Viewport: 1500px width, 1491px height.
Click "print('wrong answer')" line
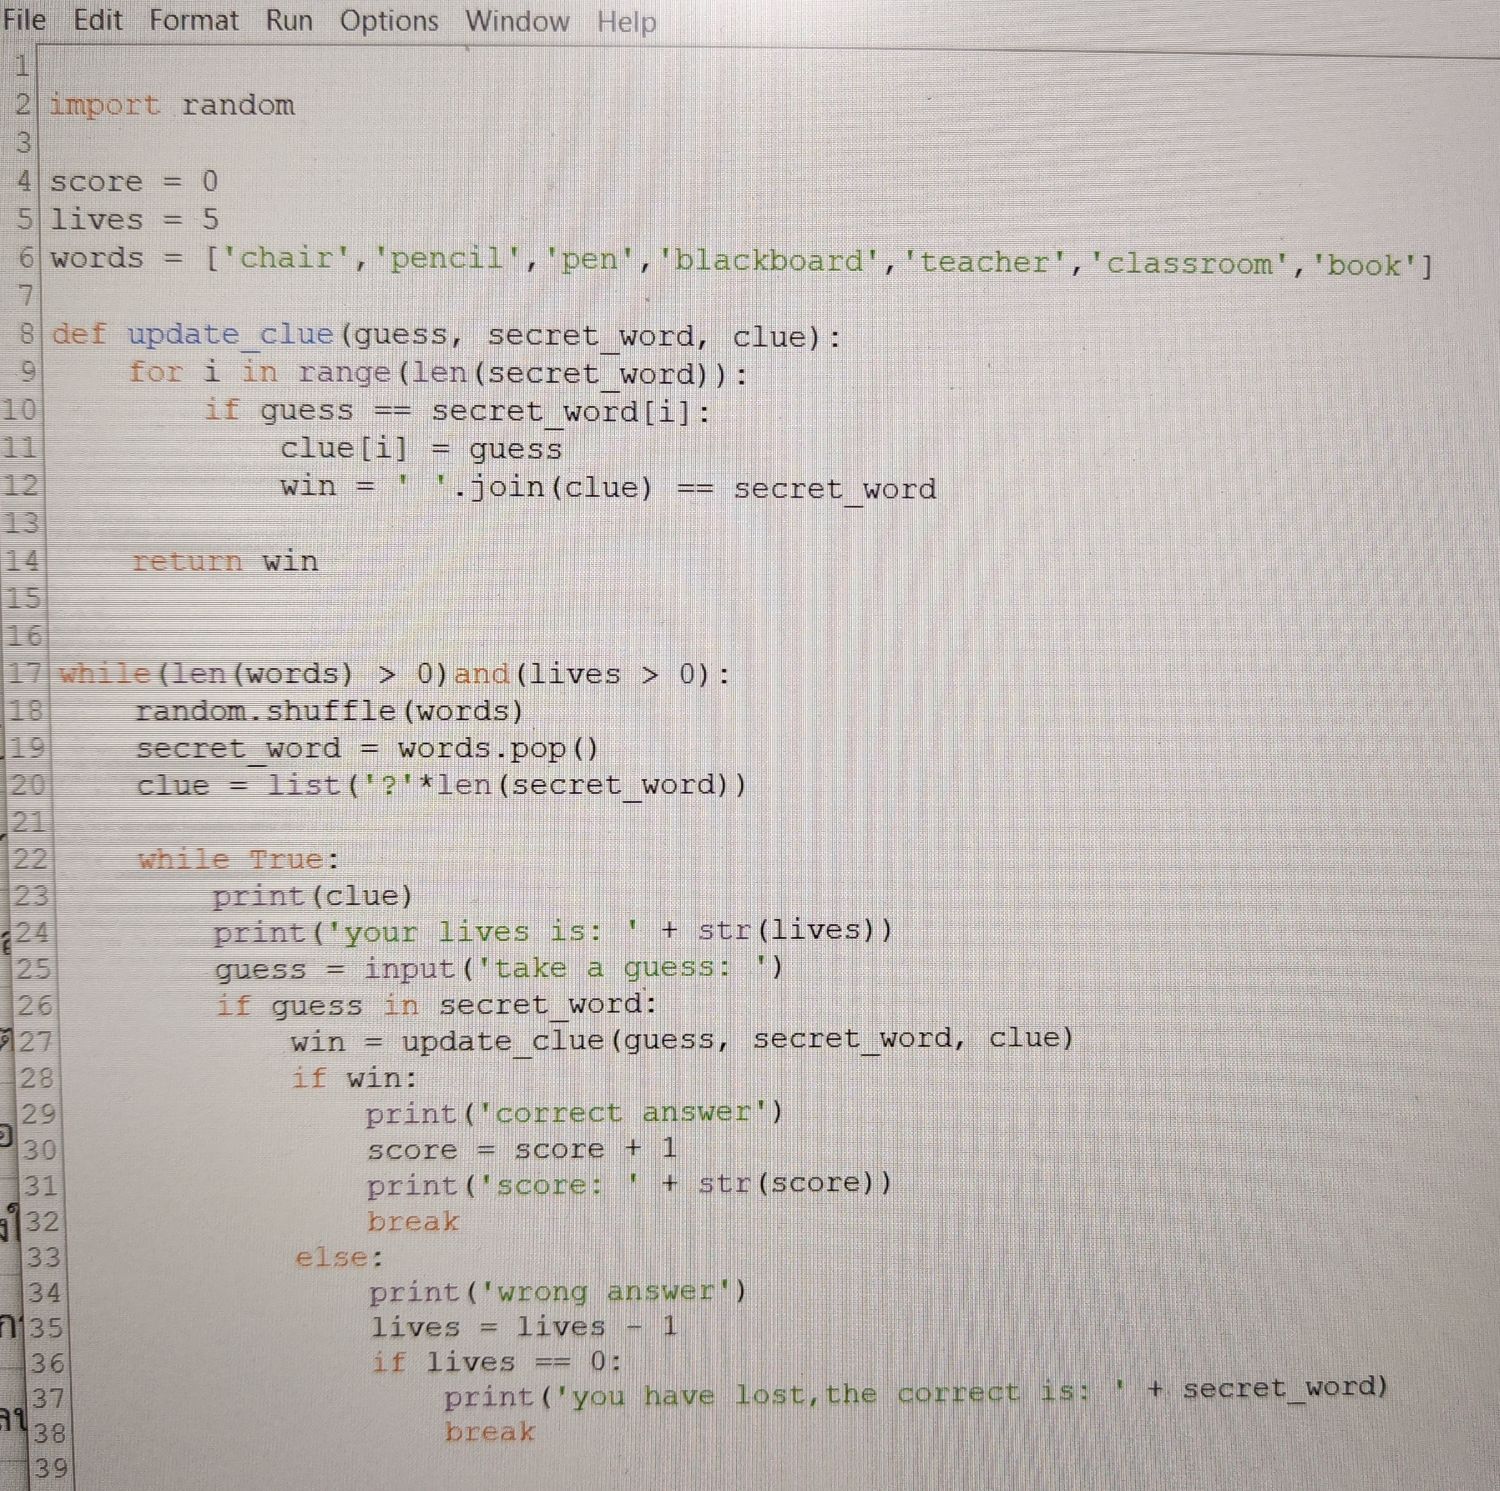click(558, 1292)
